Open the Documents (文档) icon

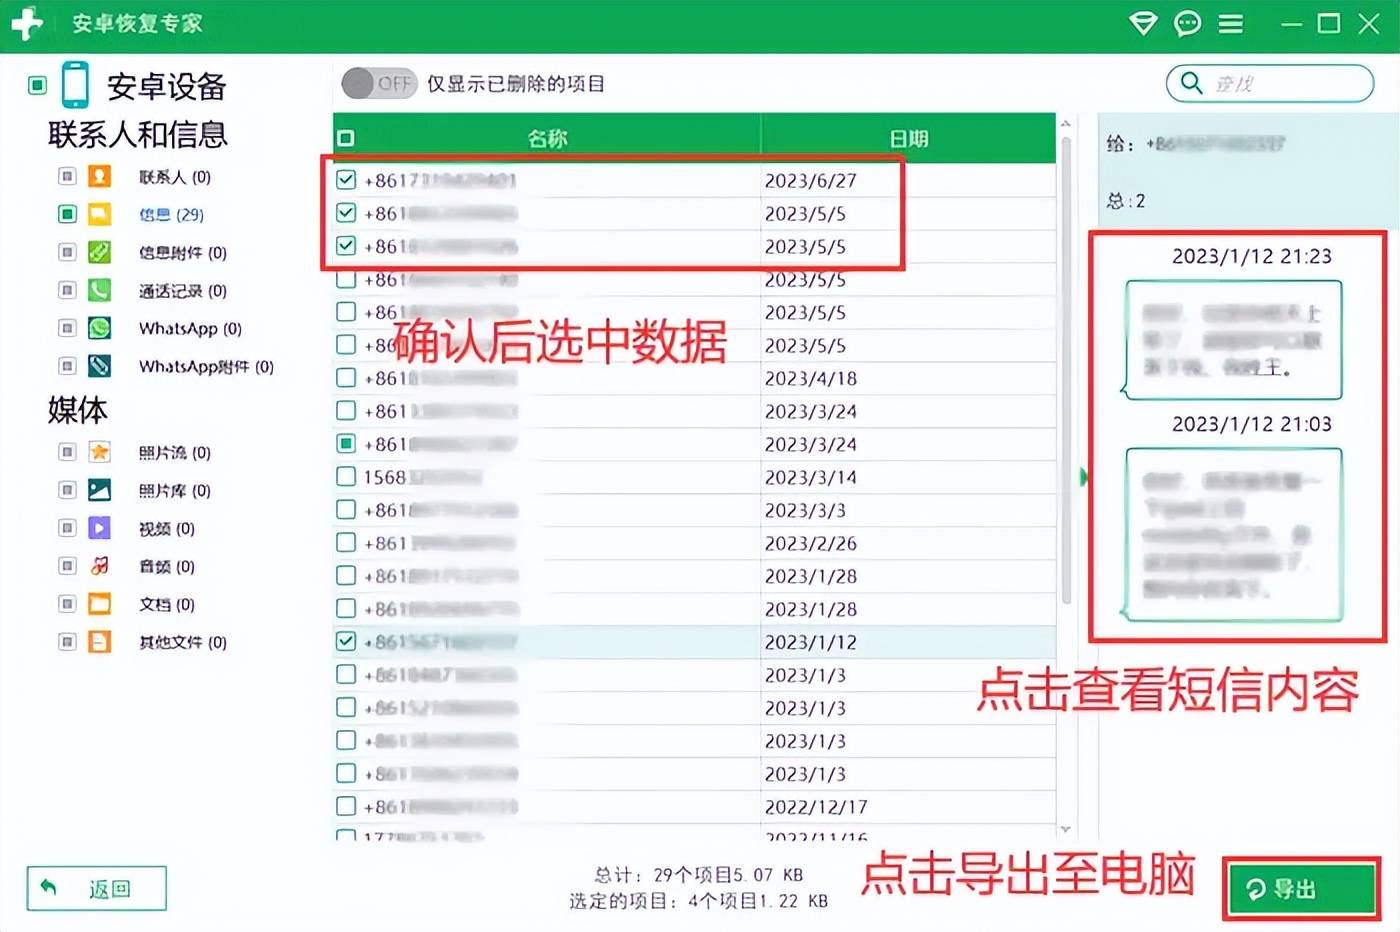click(99, 604)
